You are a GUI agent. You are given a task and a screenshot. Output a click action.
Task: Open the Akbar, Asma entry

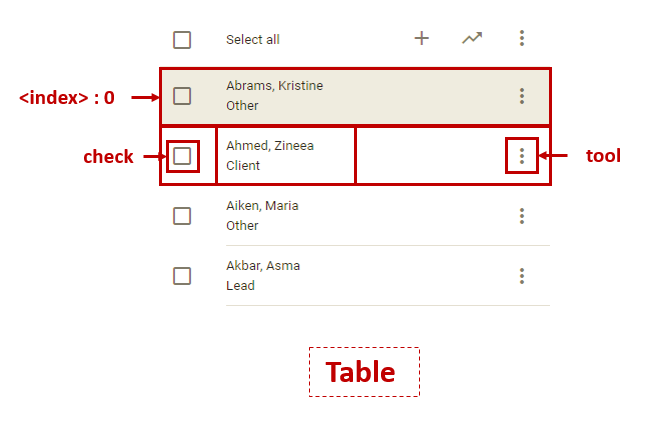coord(263,266)
